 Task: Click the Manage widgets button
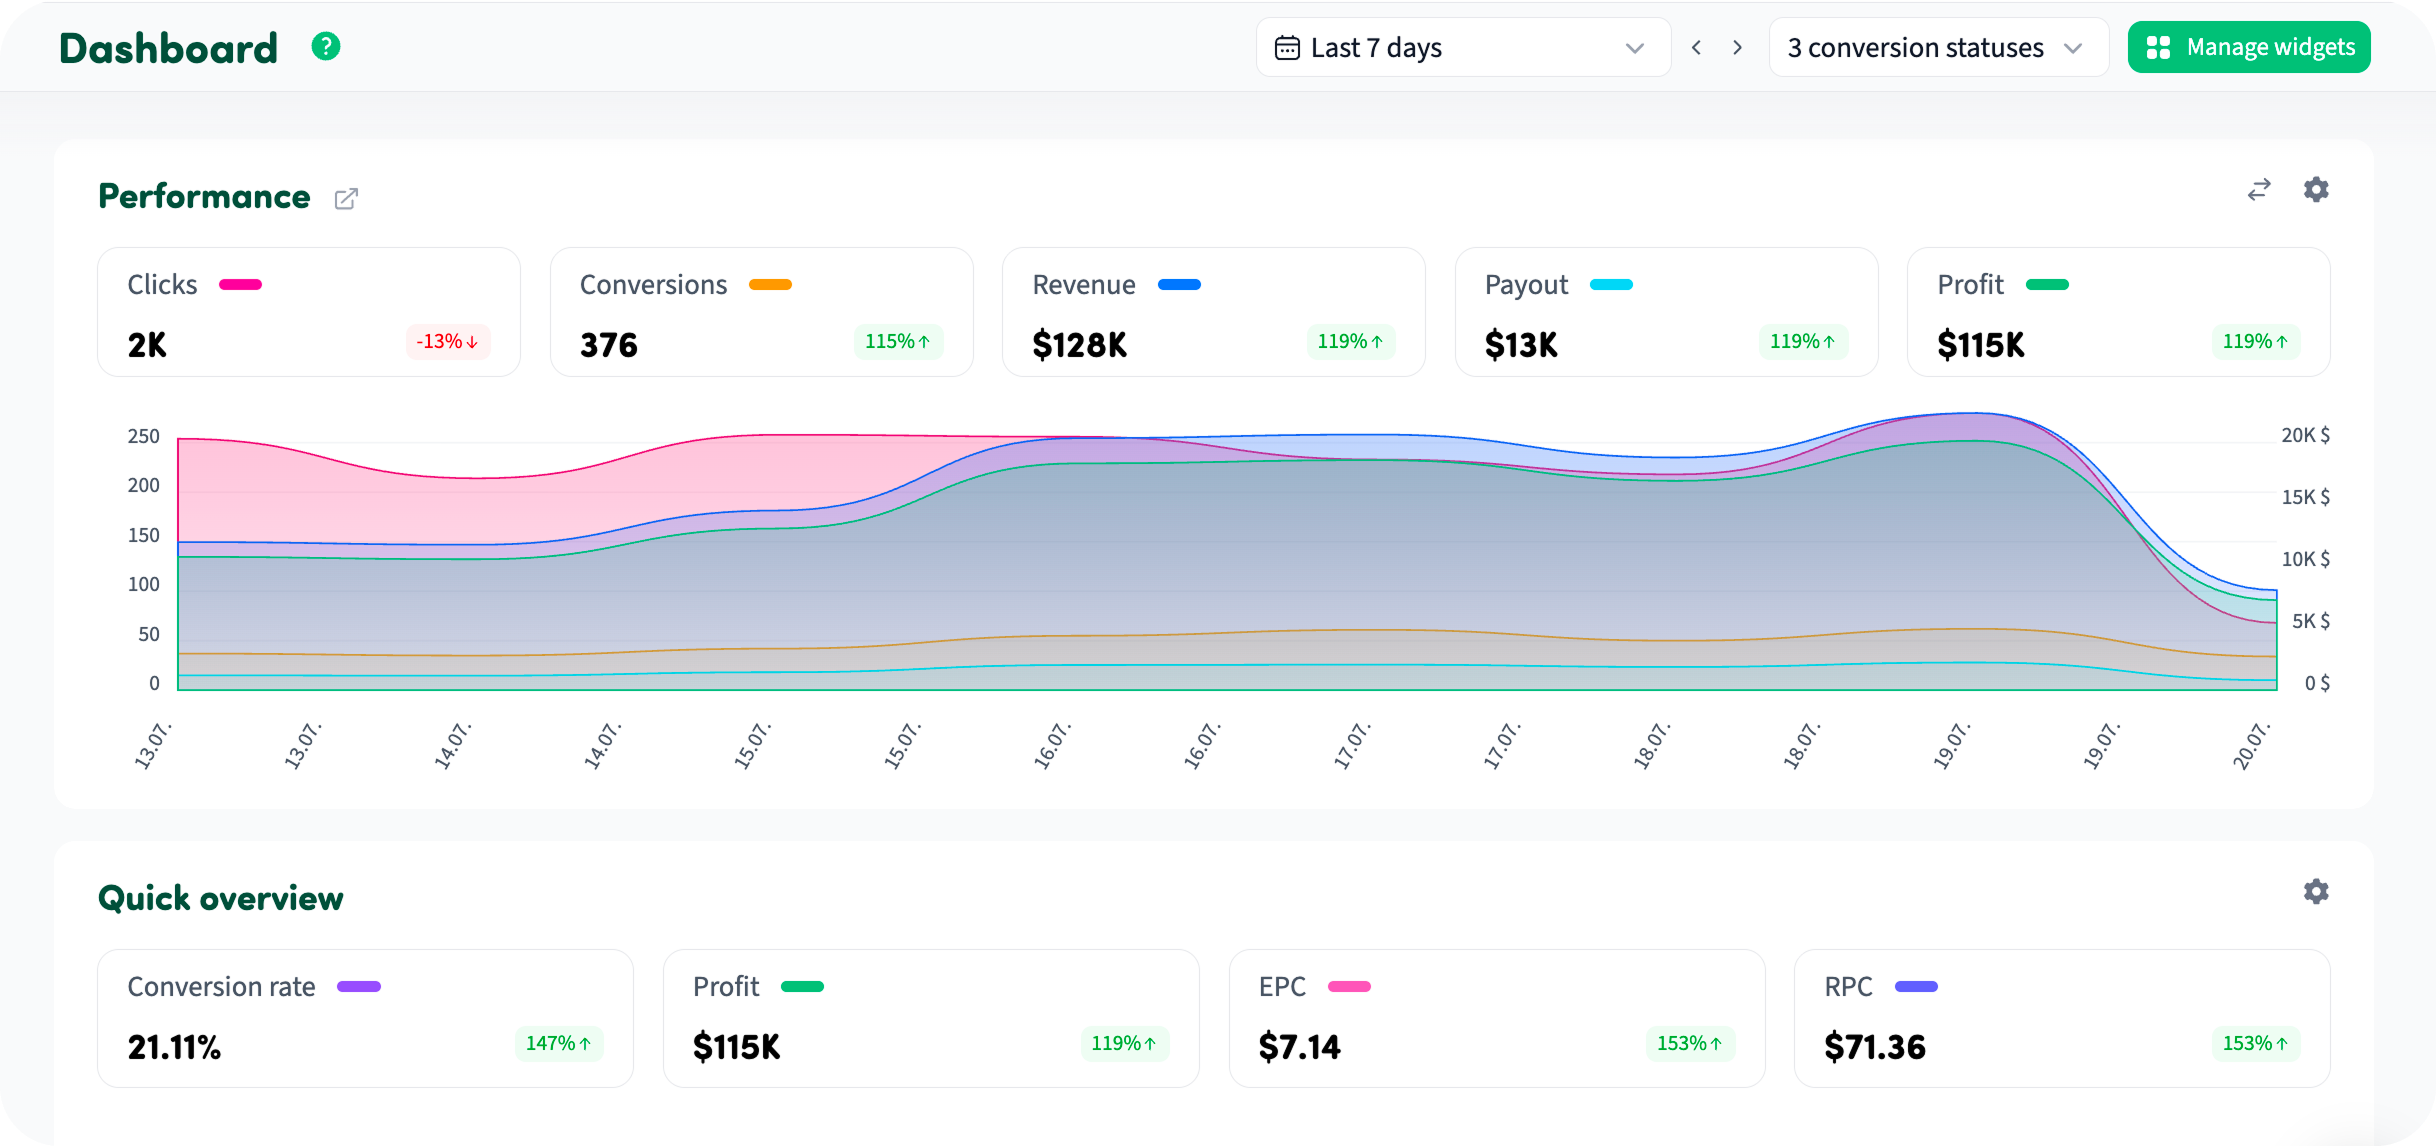pos(2249,47)
